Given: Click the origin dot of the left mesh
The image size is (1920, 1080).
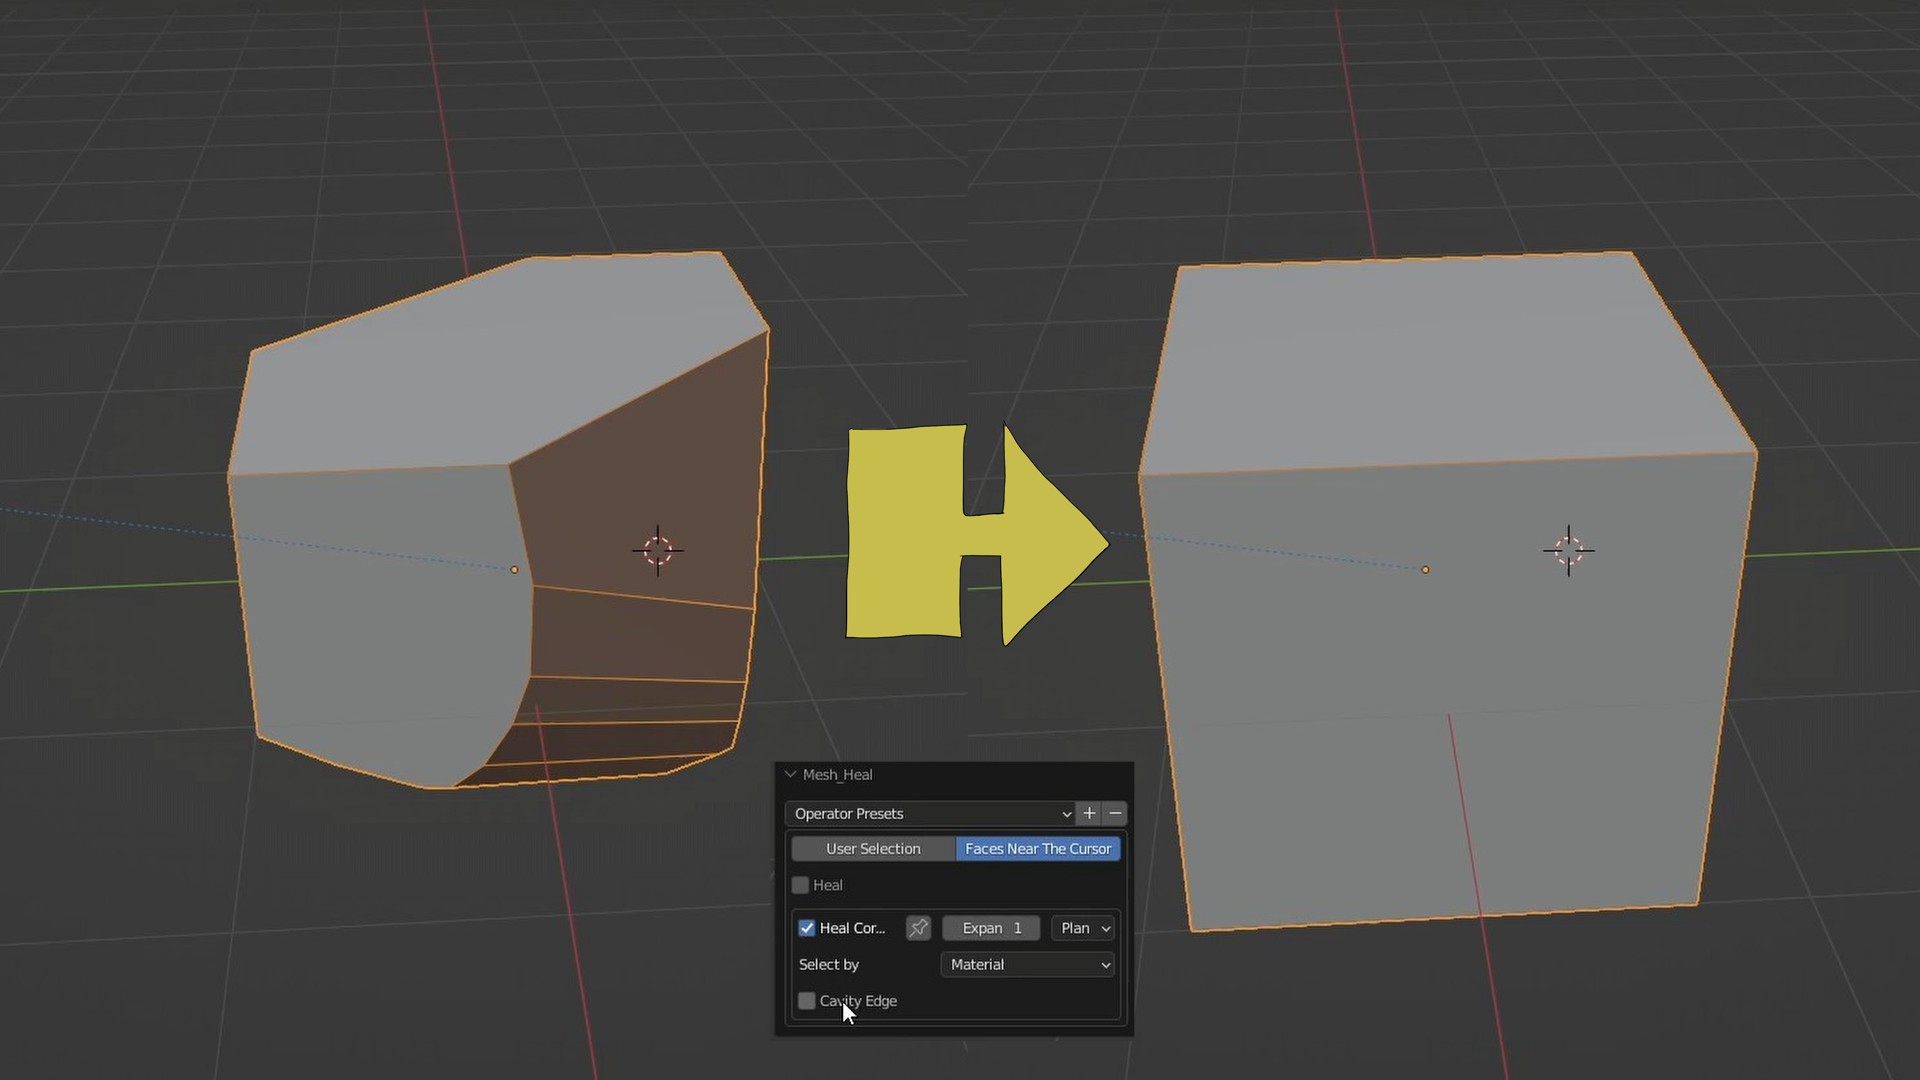Looking at the screenshot, I should 514,570.
